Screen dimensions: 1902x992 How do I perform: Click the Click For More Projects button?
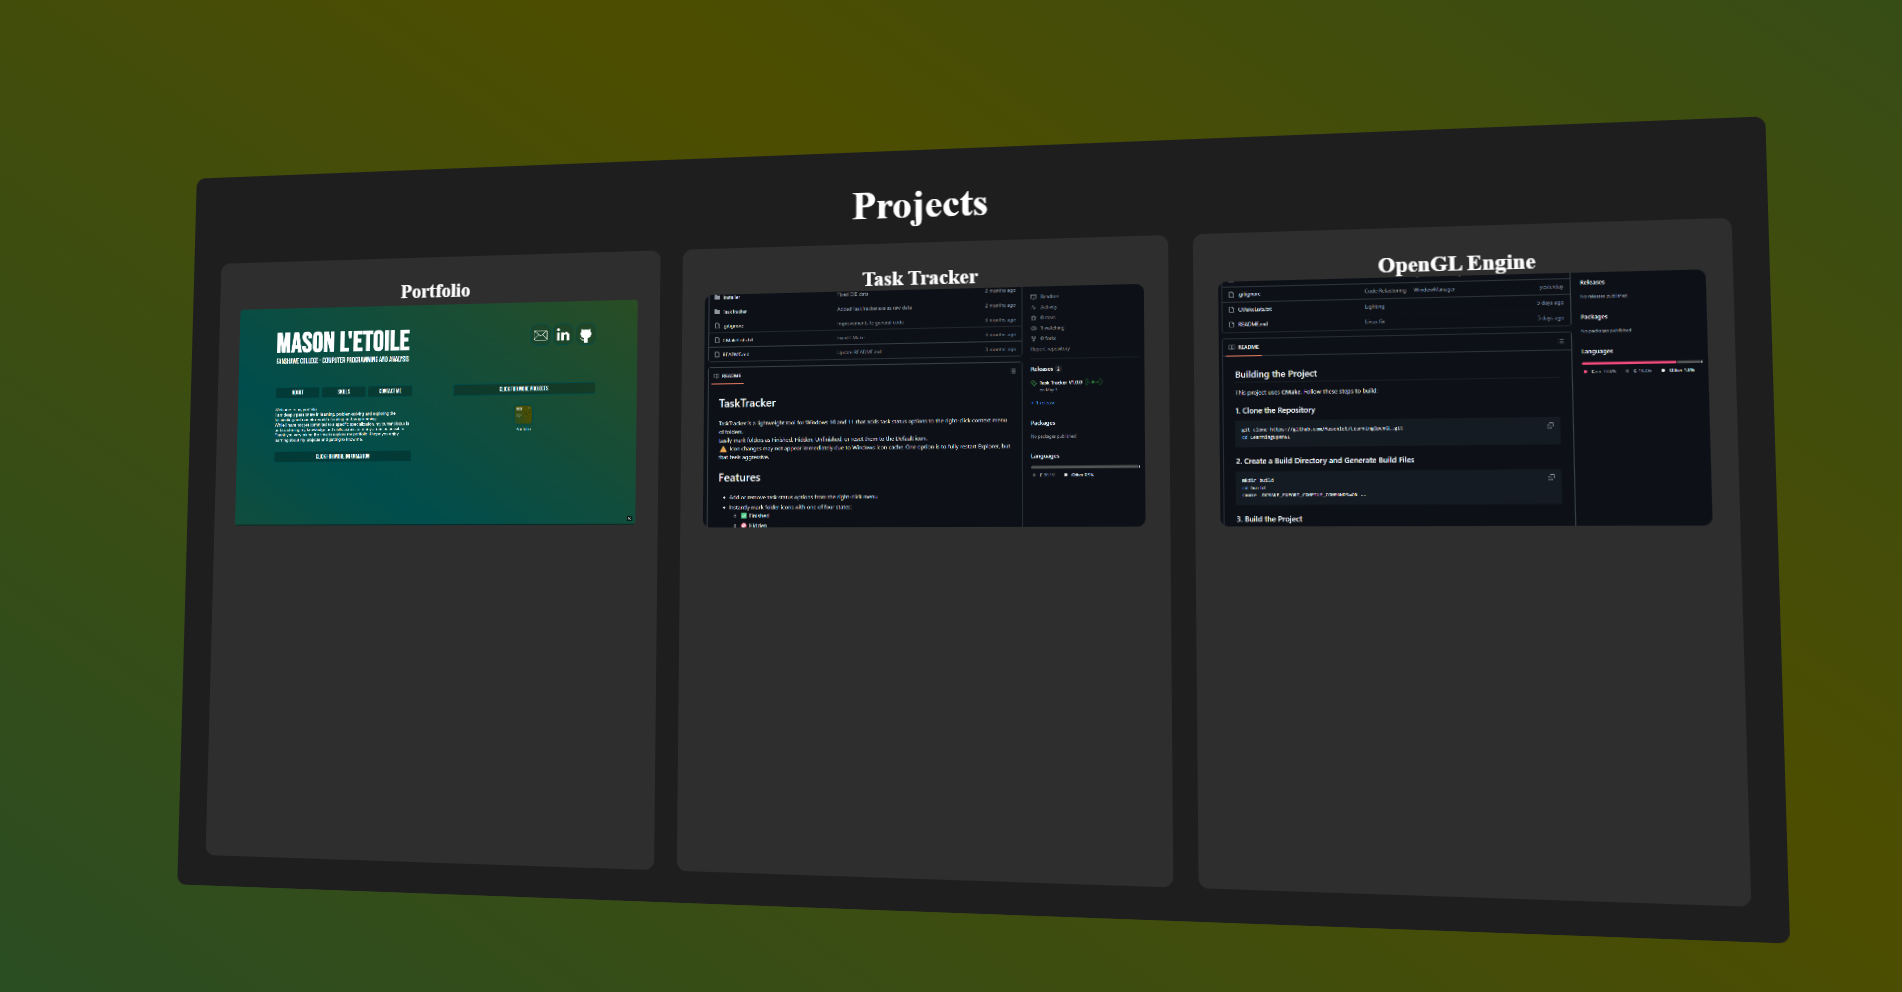click(524, 389)
